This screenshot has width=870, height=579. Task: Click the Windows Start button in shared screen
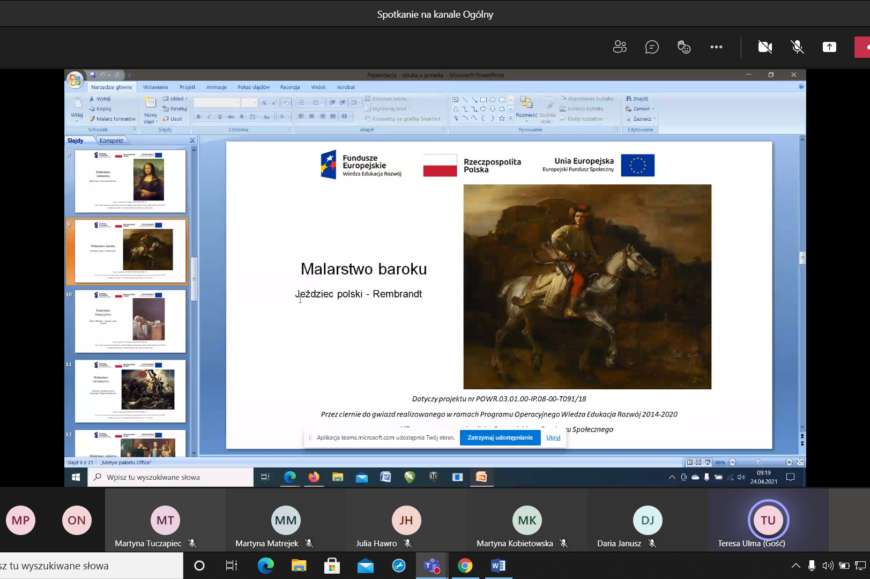(75, 477)
